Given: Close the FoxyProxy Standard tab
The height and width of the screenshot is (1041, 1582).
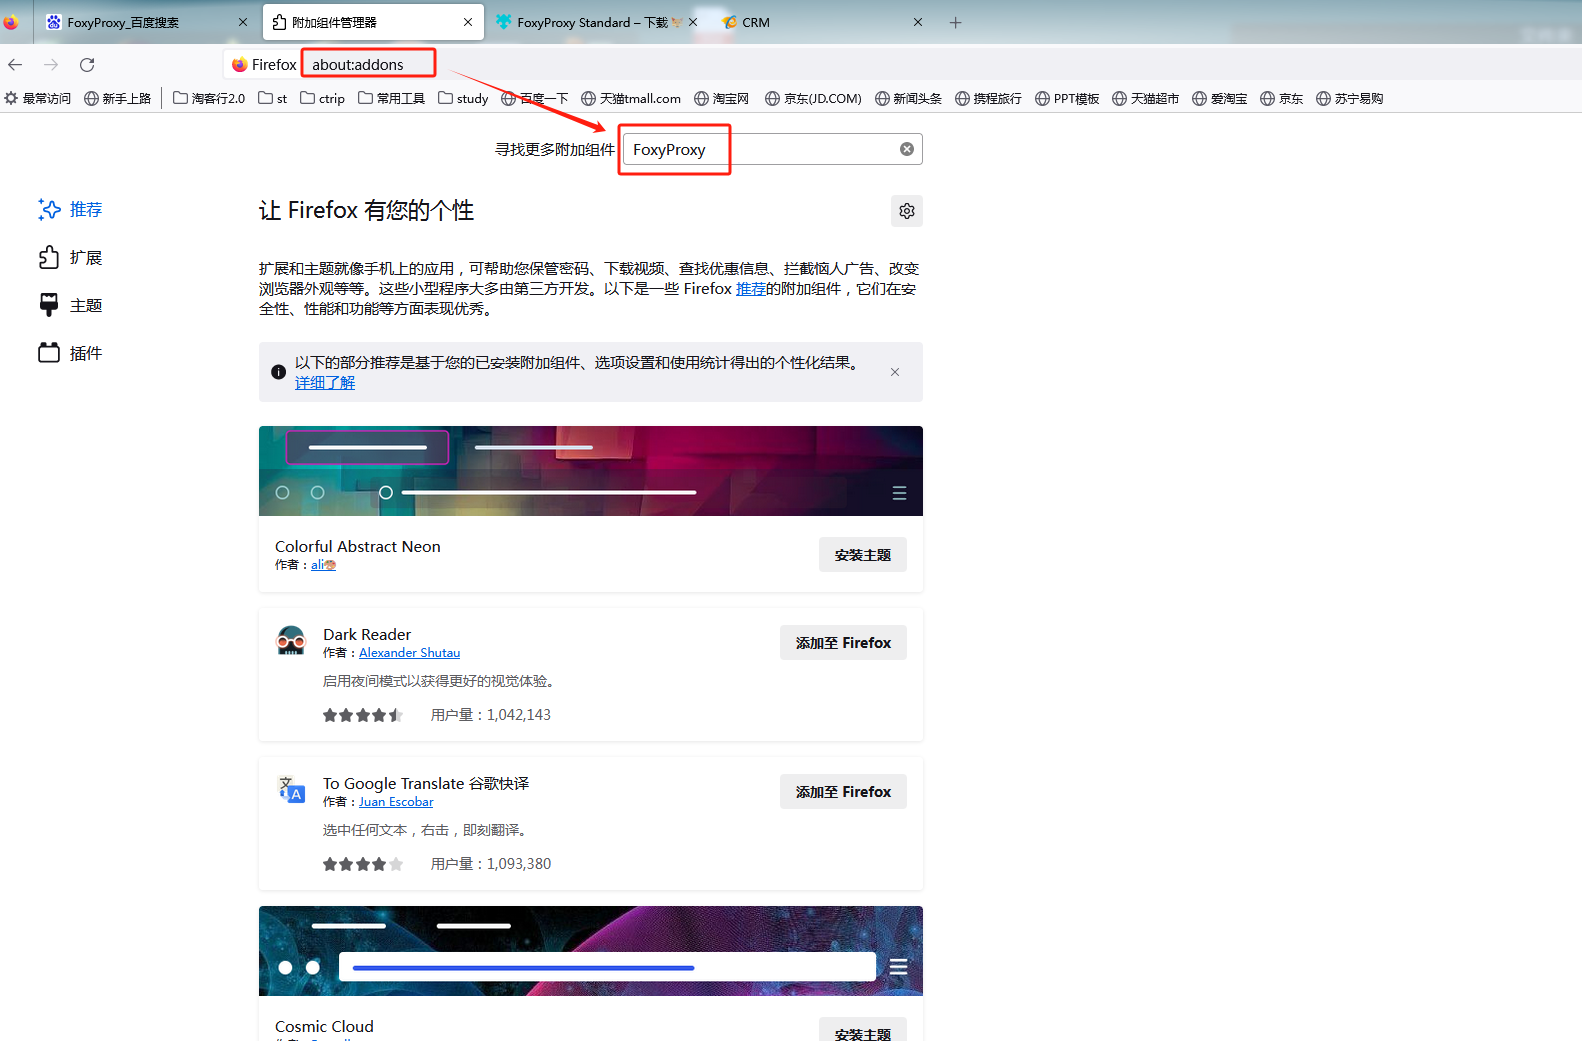Looking at the screenshot, I should point(693,22).
